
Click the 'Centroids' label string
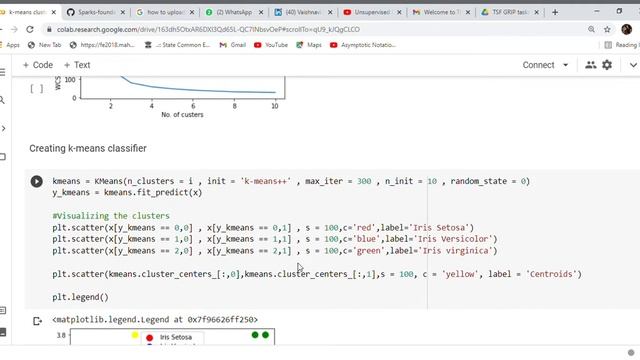click(551, 274)
